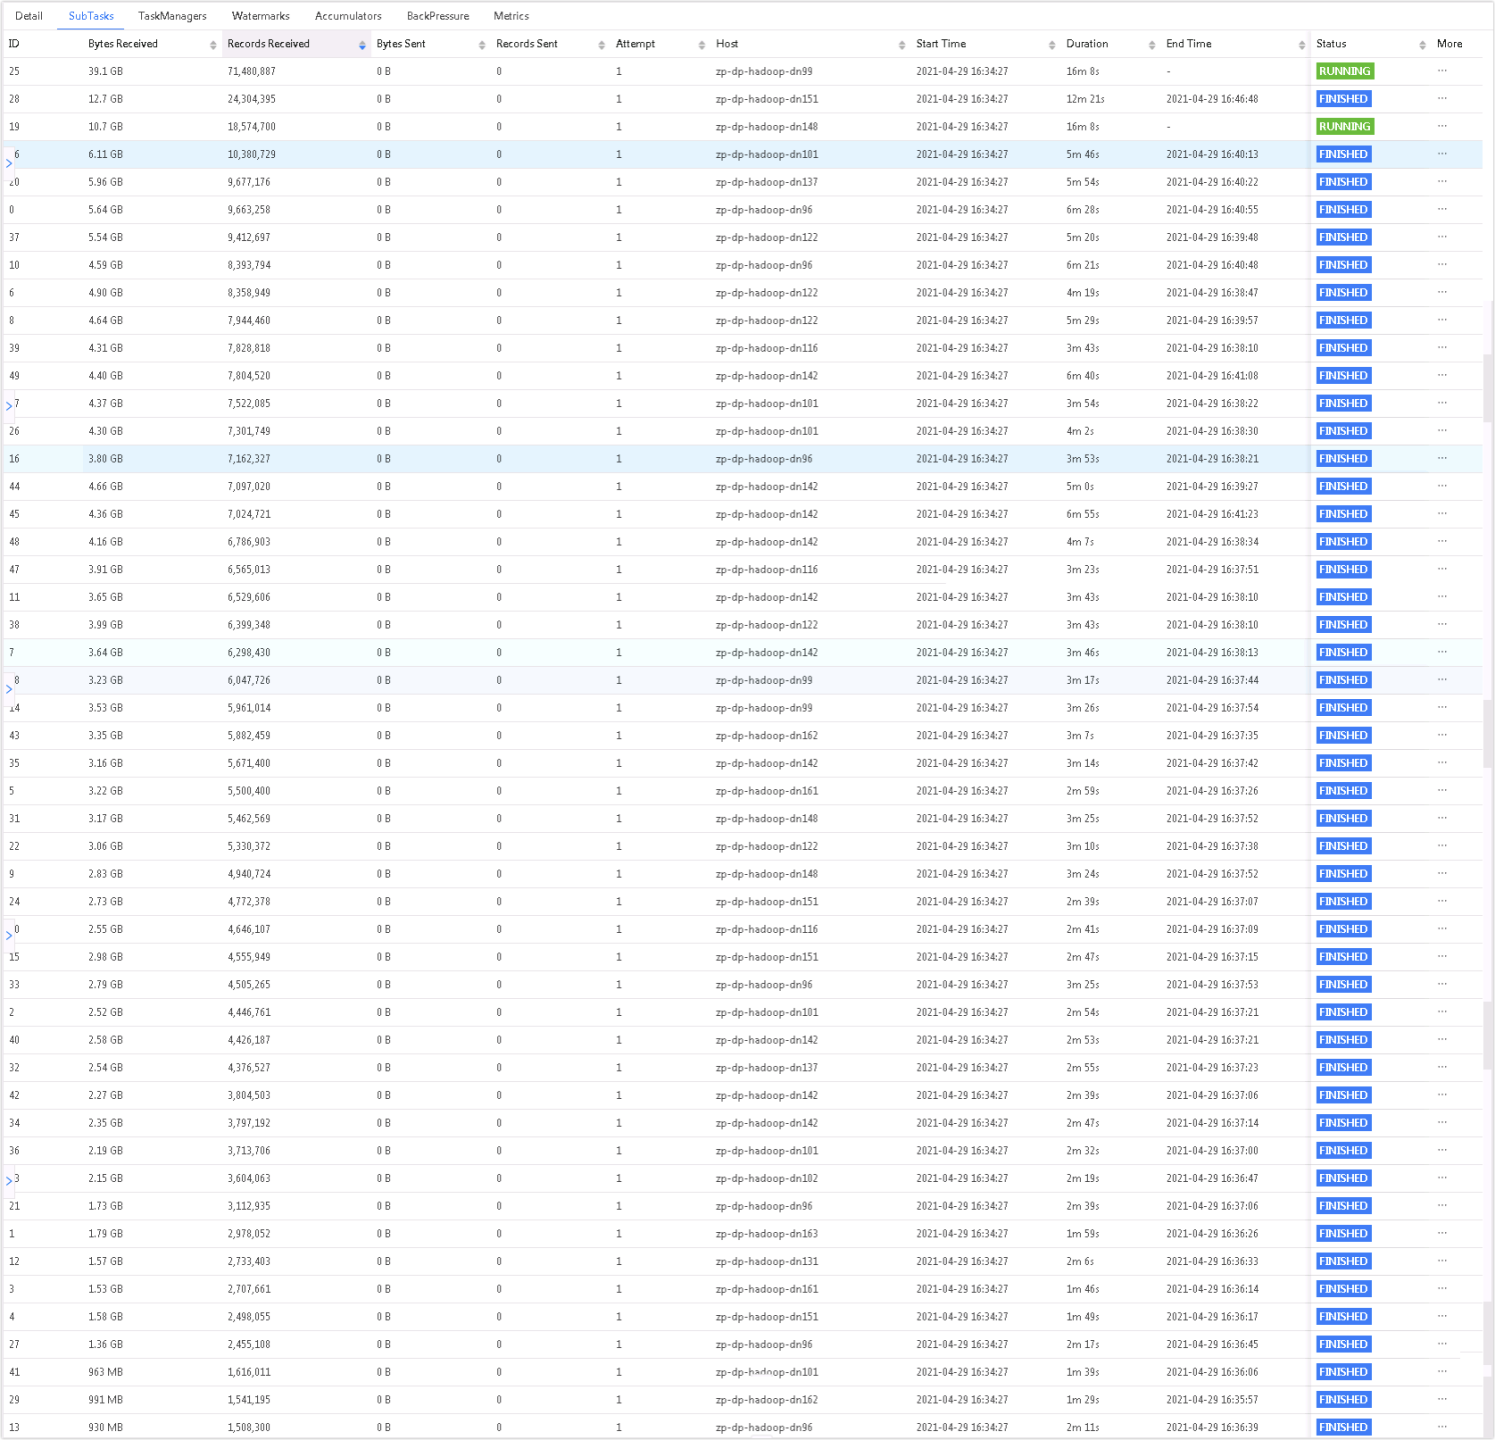Click the more dots on subtask 37 row

tap(1442, 237)
